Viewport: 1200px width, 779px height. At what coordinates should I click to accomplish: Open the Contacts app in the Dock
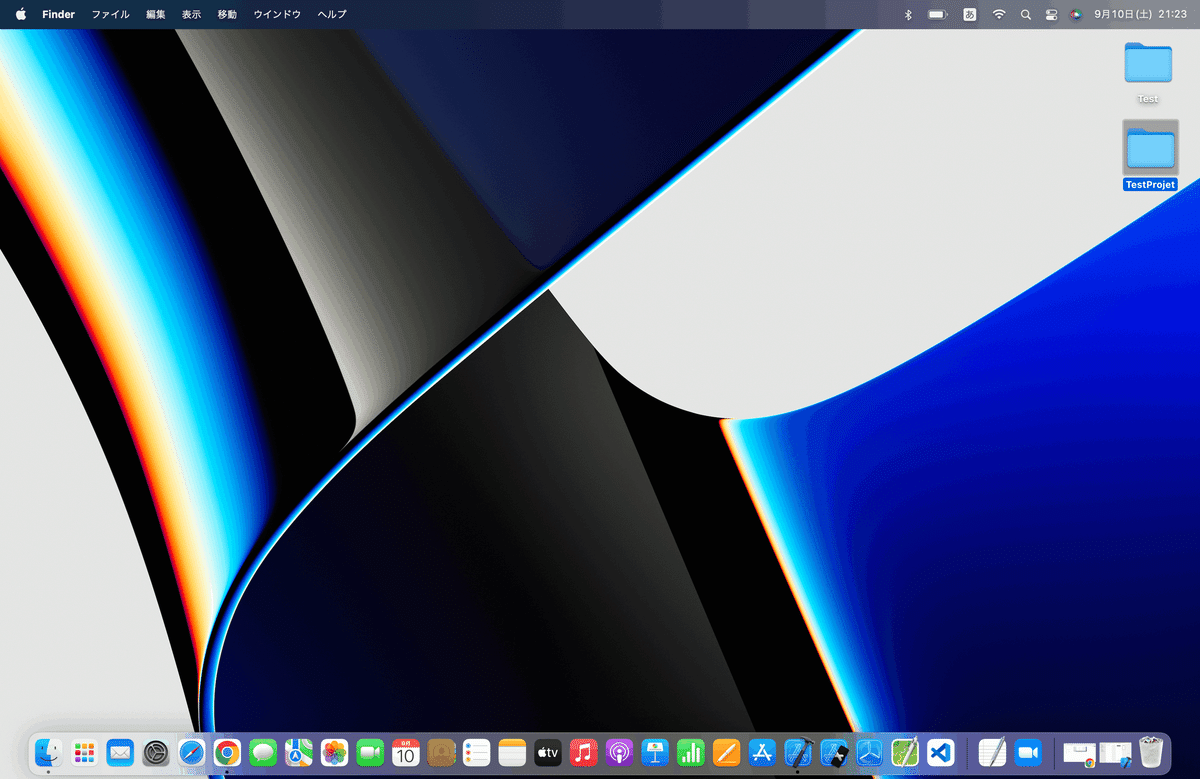[x=441, y=752]
